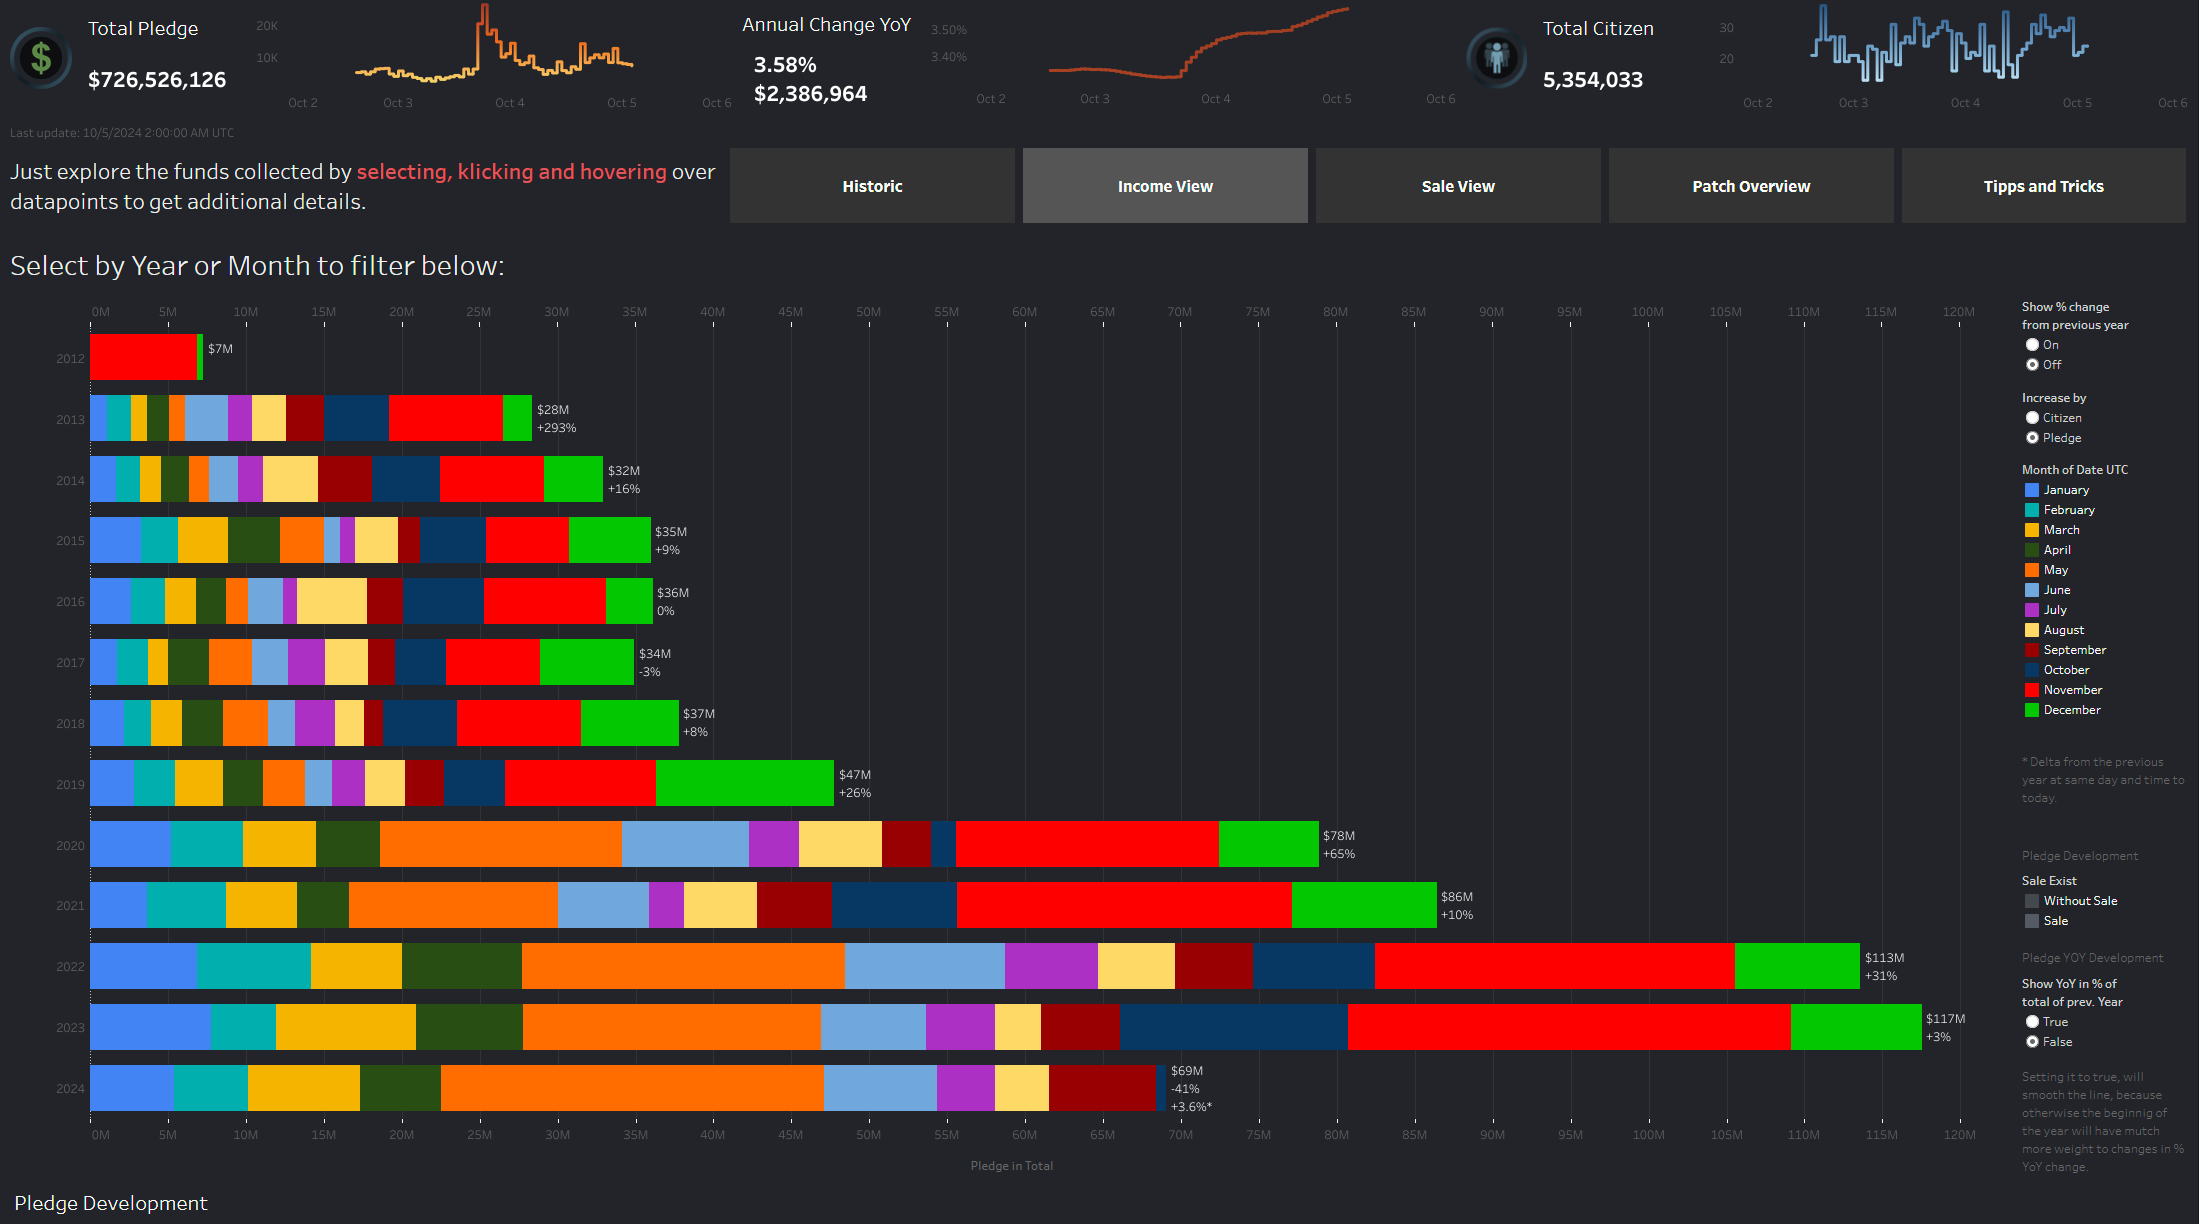Set Show YoY in % to True
Screen dimensions: 2199x1224
(2032, 1022)
